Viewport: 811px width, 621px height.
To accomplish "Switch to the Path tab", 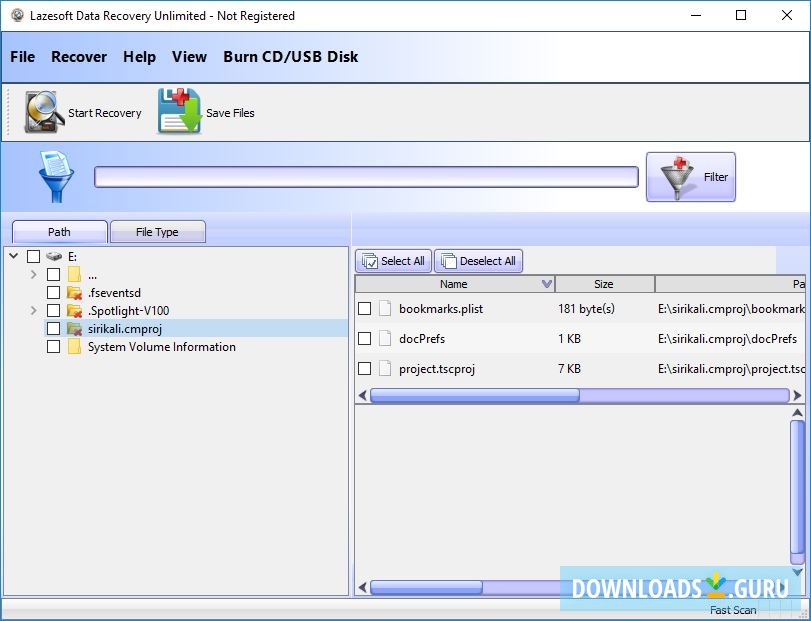I will click(59, 232).
